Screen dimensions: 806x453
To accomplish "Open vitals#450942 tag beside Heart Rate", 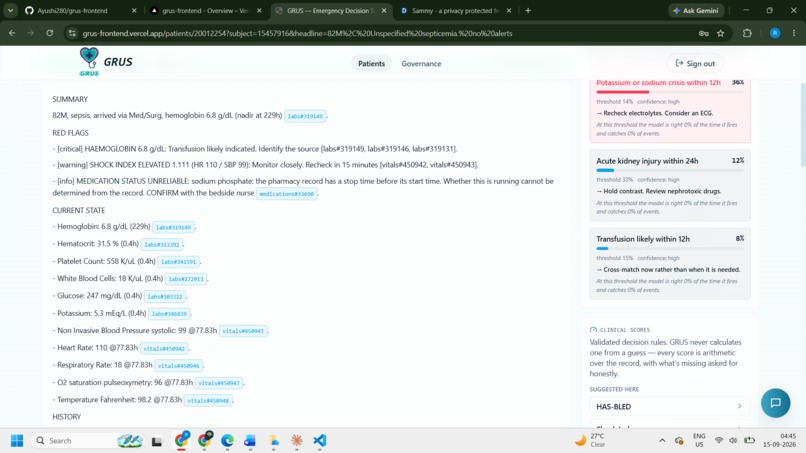I will (164, 349).
